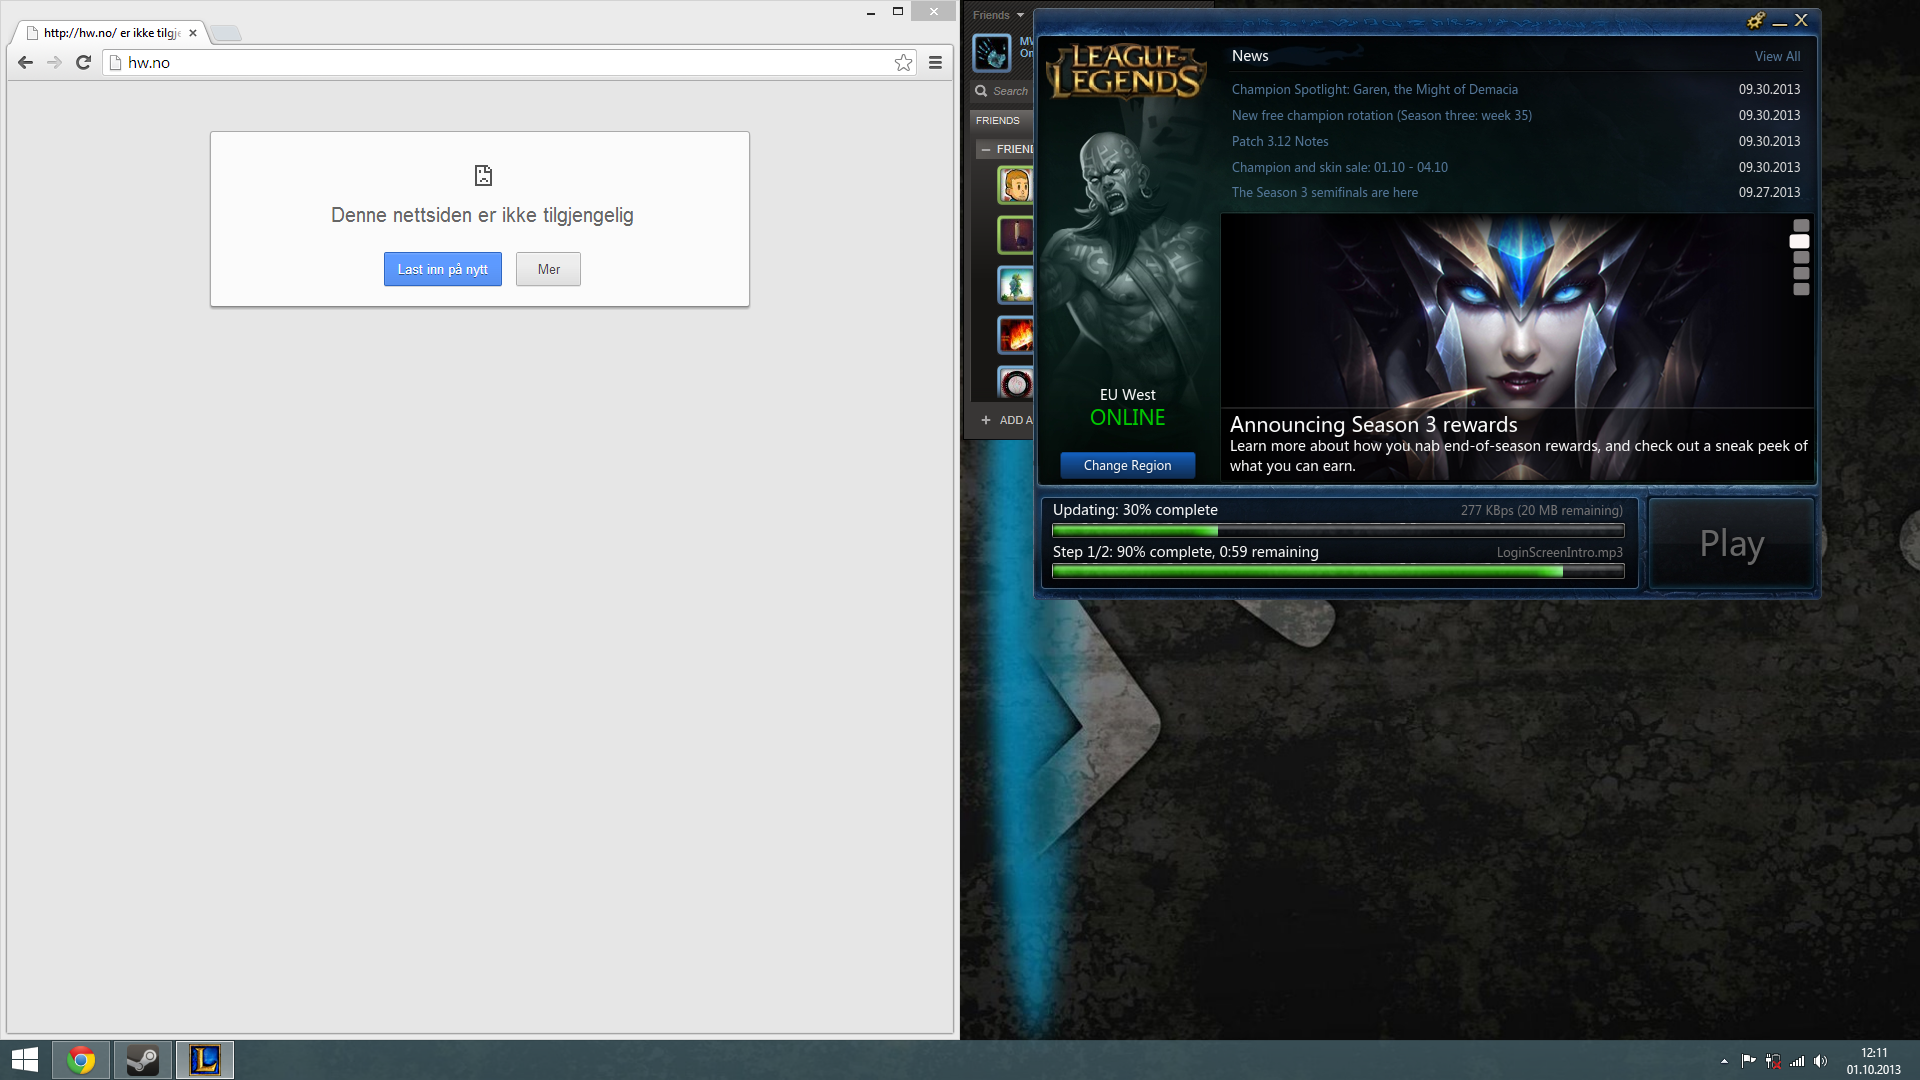Show hidden system tray icons

tap(1724, 1061)
